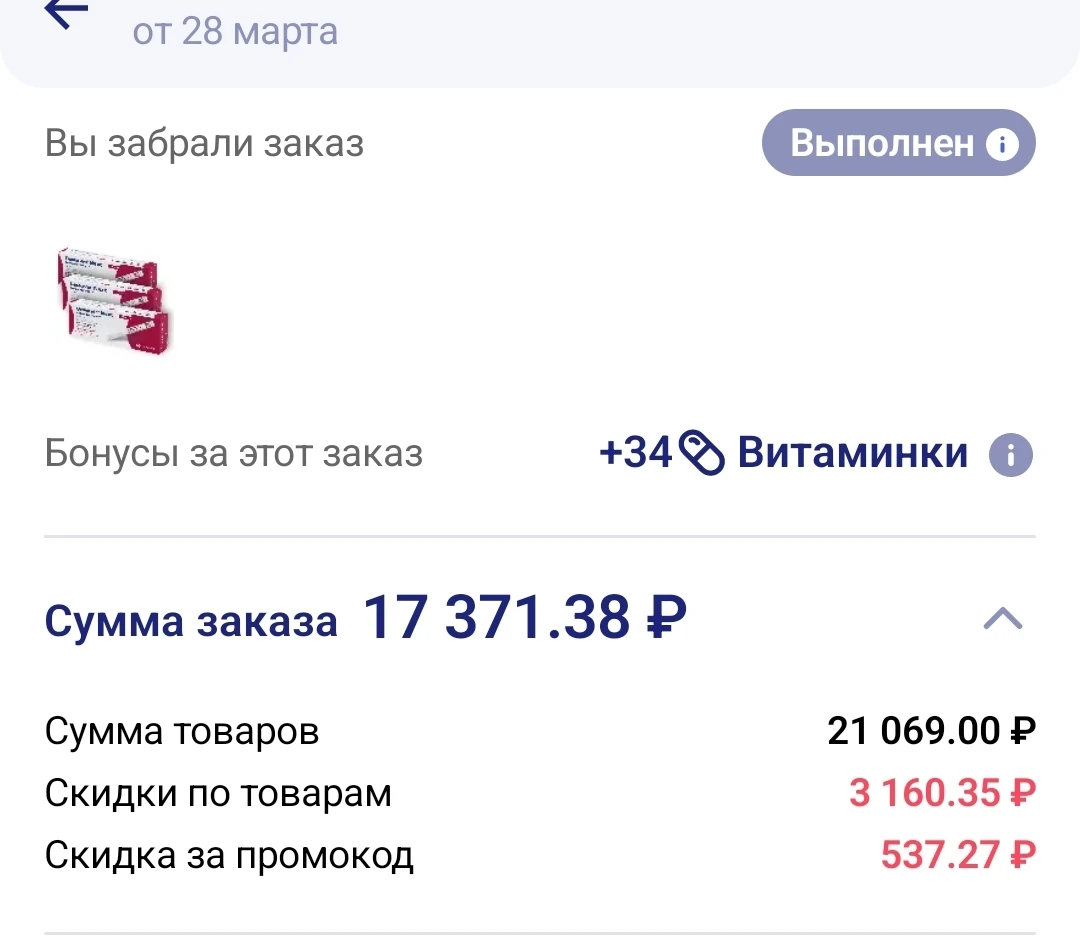Select the Витаминки bonus text
This screenshot has height=946, width=1080.
[852, 454]
